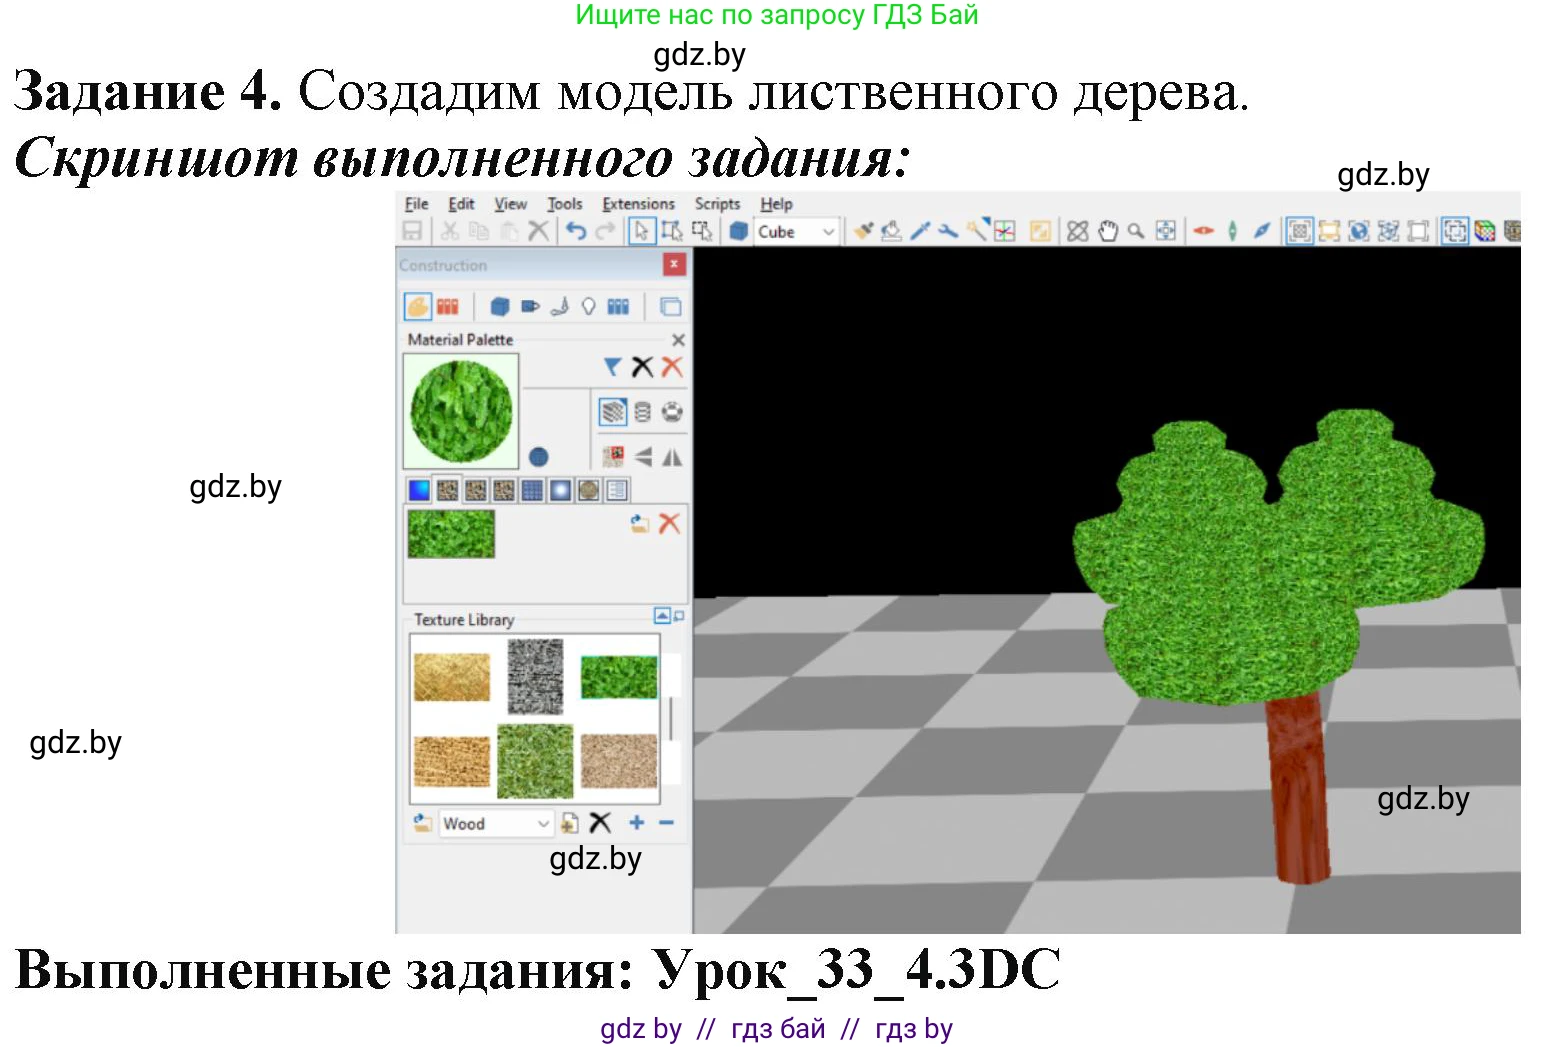Viewport: 1556px width, 1047px height.
Task: Click the blue cube objects icon in Construction
Action: click(500, 306)
